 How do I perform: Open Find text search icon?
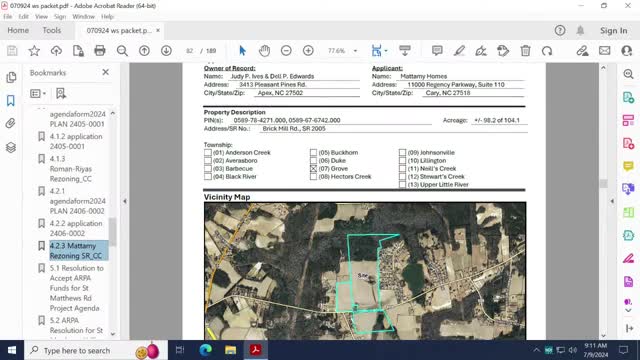click(x=122, y=51)
